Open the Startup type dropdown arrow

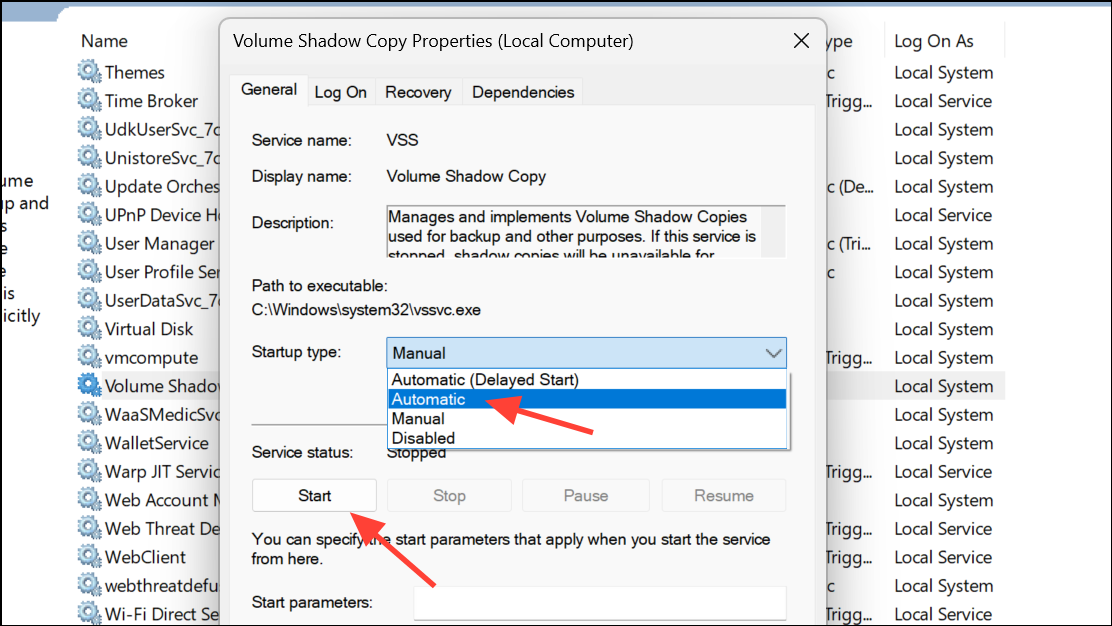(773, 353)
